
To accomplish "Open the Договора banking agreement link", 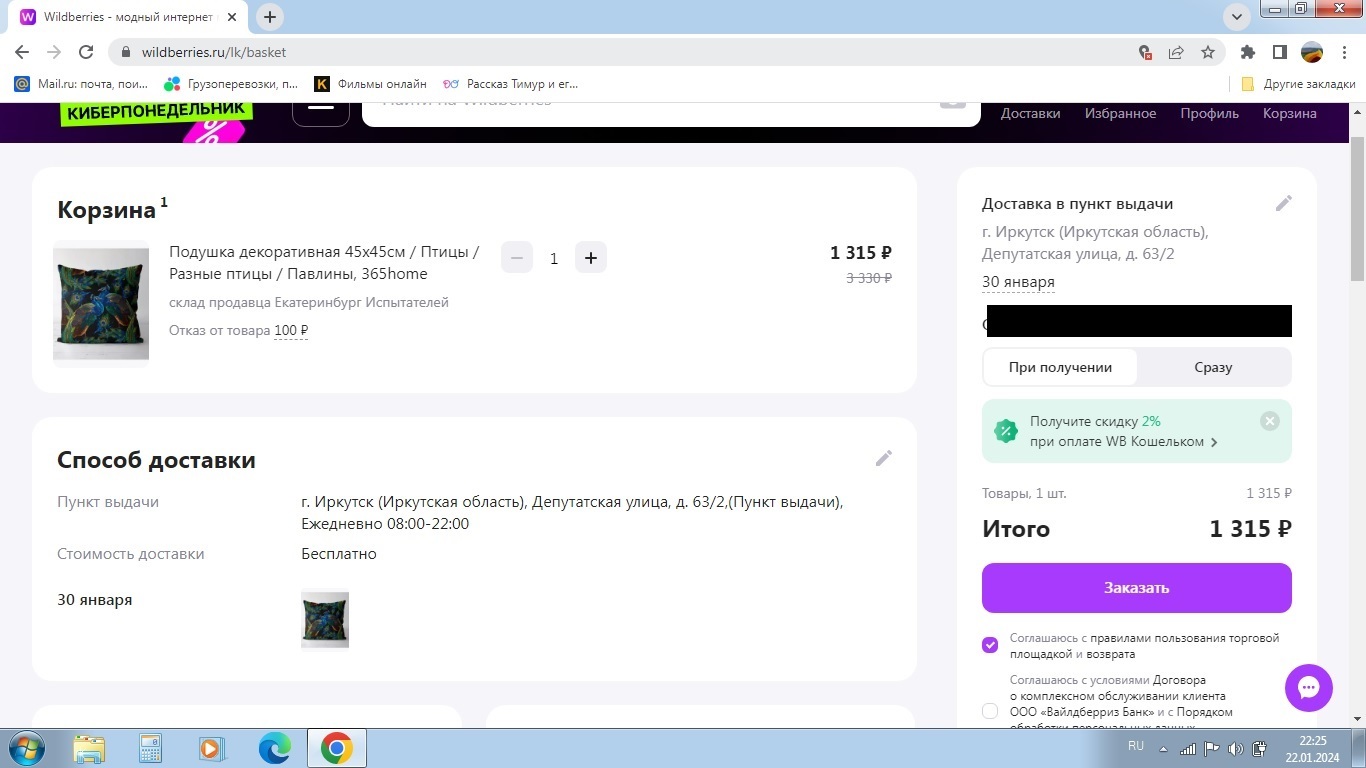I will coord(1179,680).
